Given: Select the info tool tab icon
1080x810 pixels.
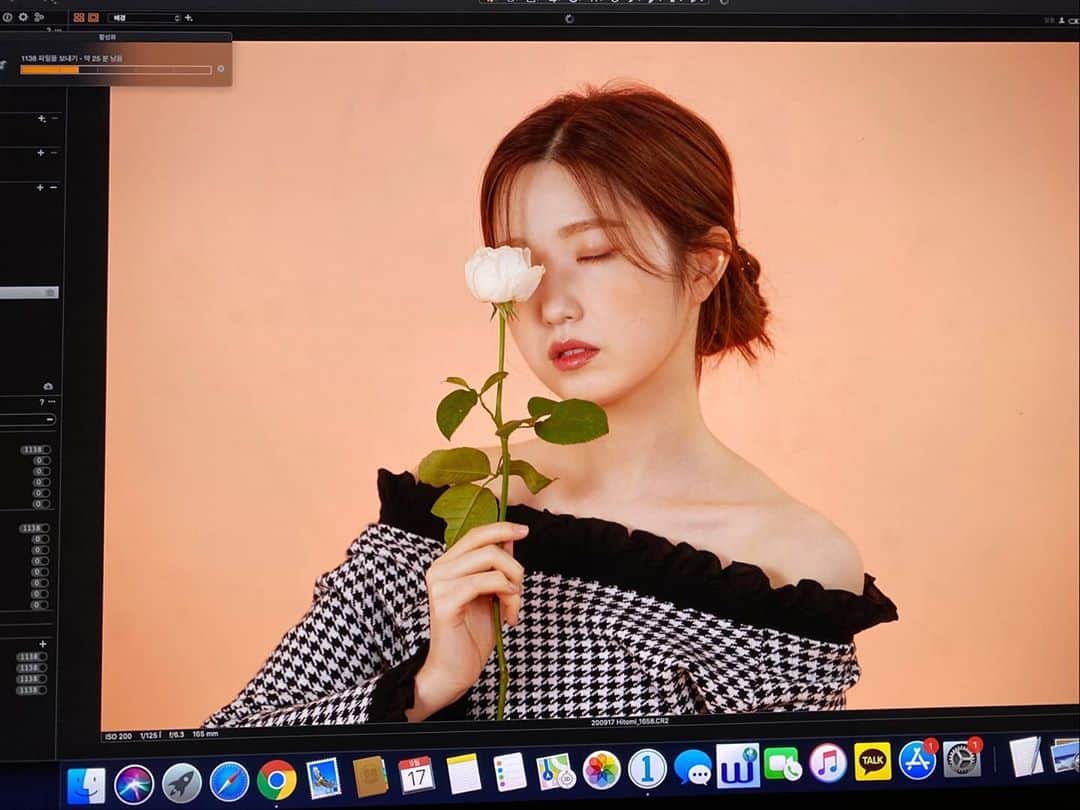Looking at the screenshot, I should [x=7, y=17].
